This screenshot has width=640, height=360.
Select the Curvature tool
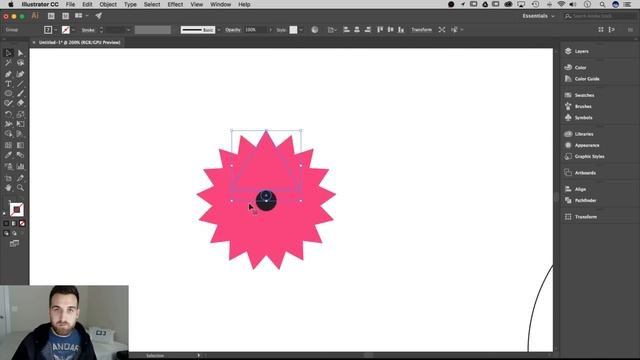(20, 74)
